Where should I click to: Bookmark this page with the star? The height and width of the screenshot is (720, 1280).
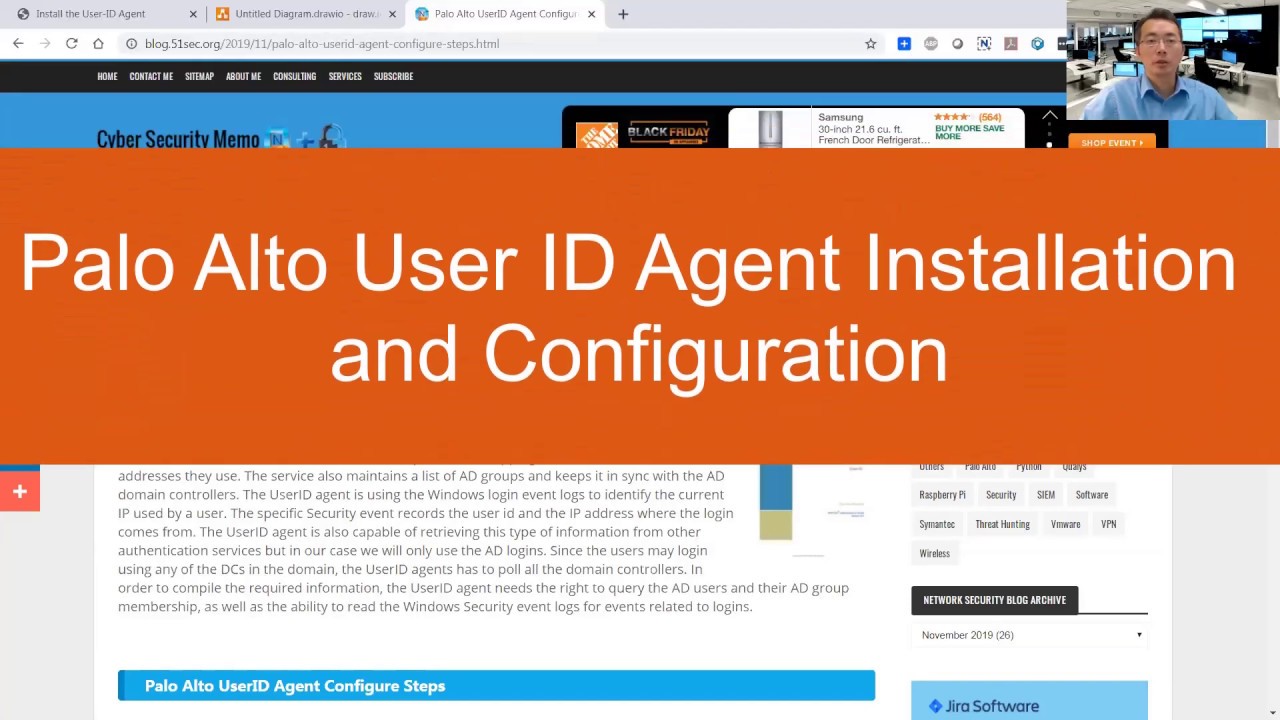click(x=871, y=44)
